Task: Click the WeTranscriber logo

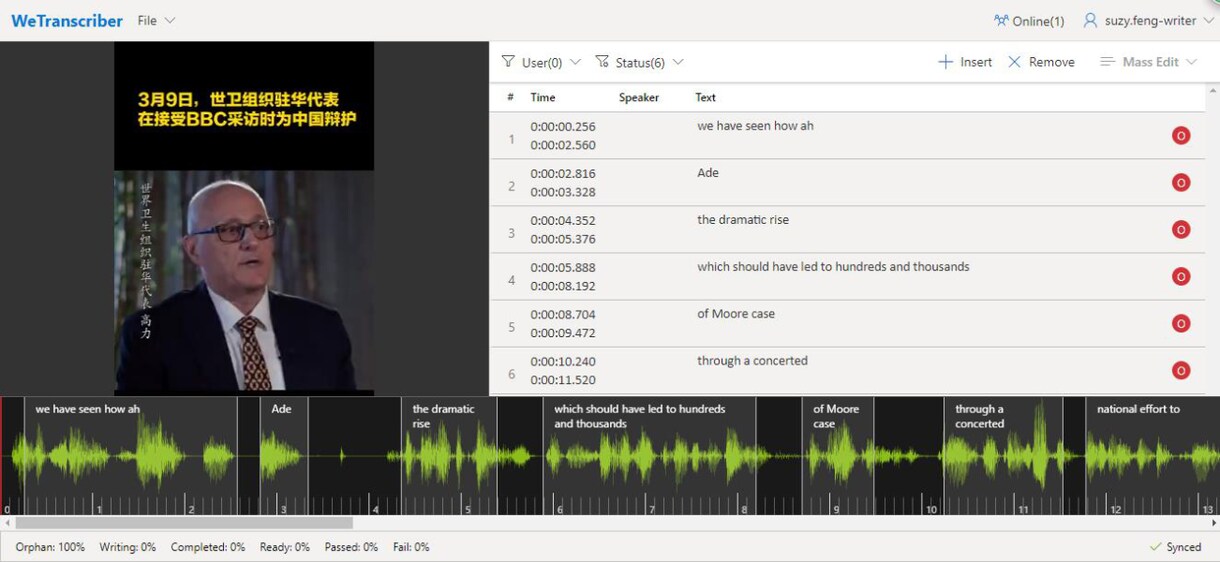Action: pos(67,21)
